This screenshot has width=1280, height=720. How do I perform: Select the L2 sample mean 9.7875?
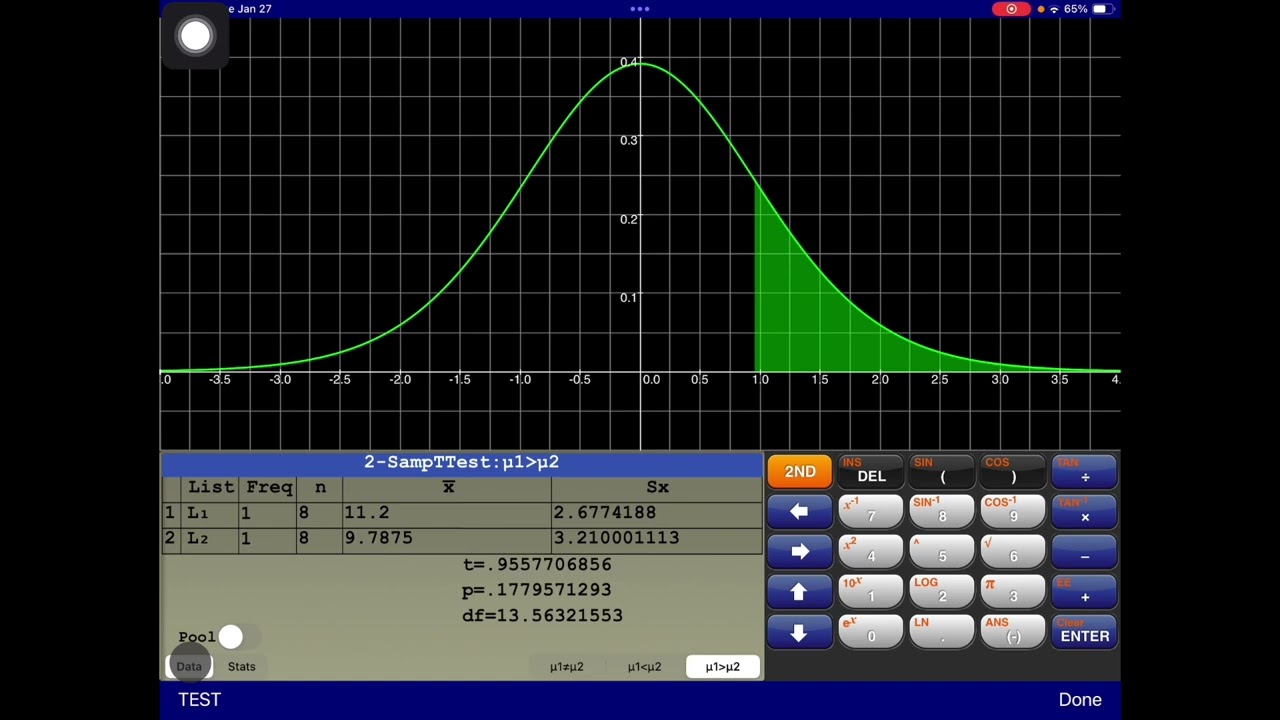click(447, 538)
